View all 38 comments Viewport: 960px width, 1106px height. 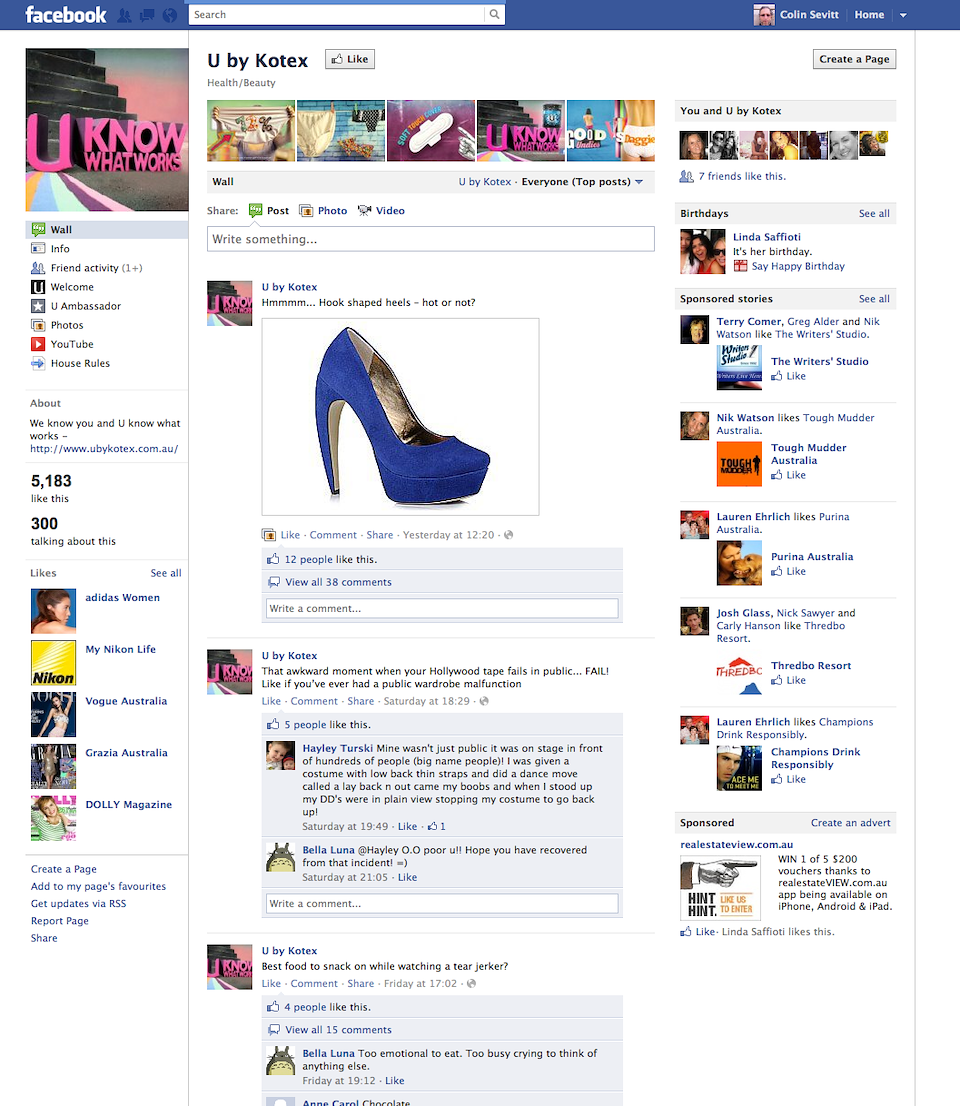[x=338, y=582]
